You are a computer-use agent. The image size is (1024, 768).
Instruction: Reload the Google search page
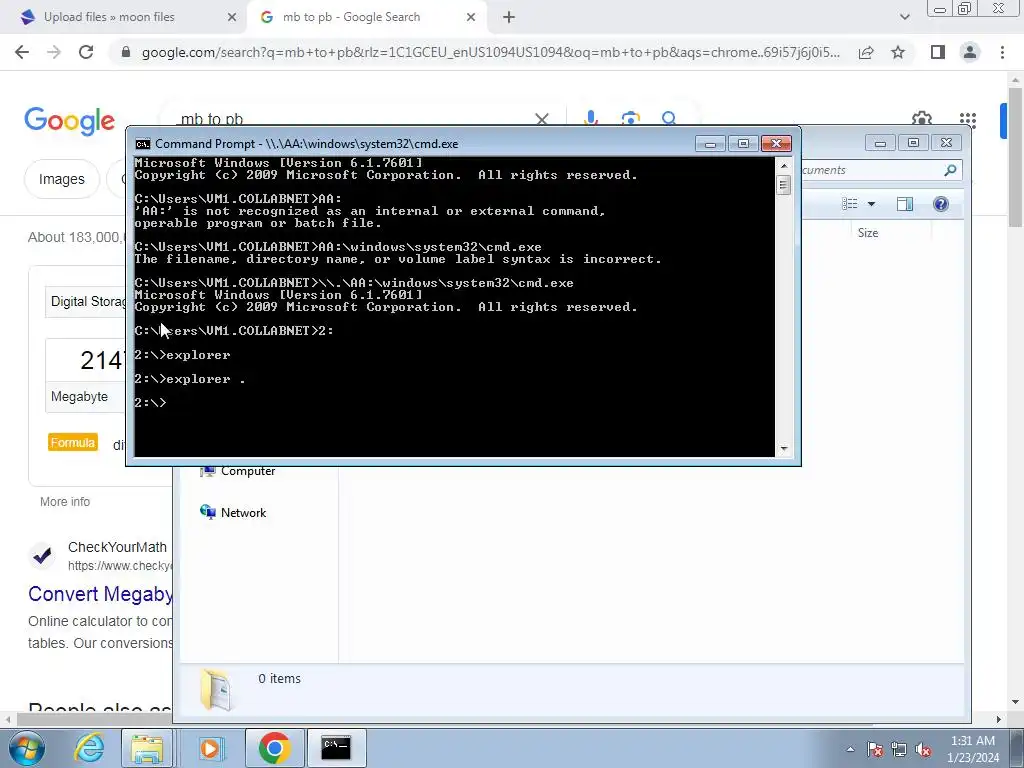point(86,52)
